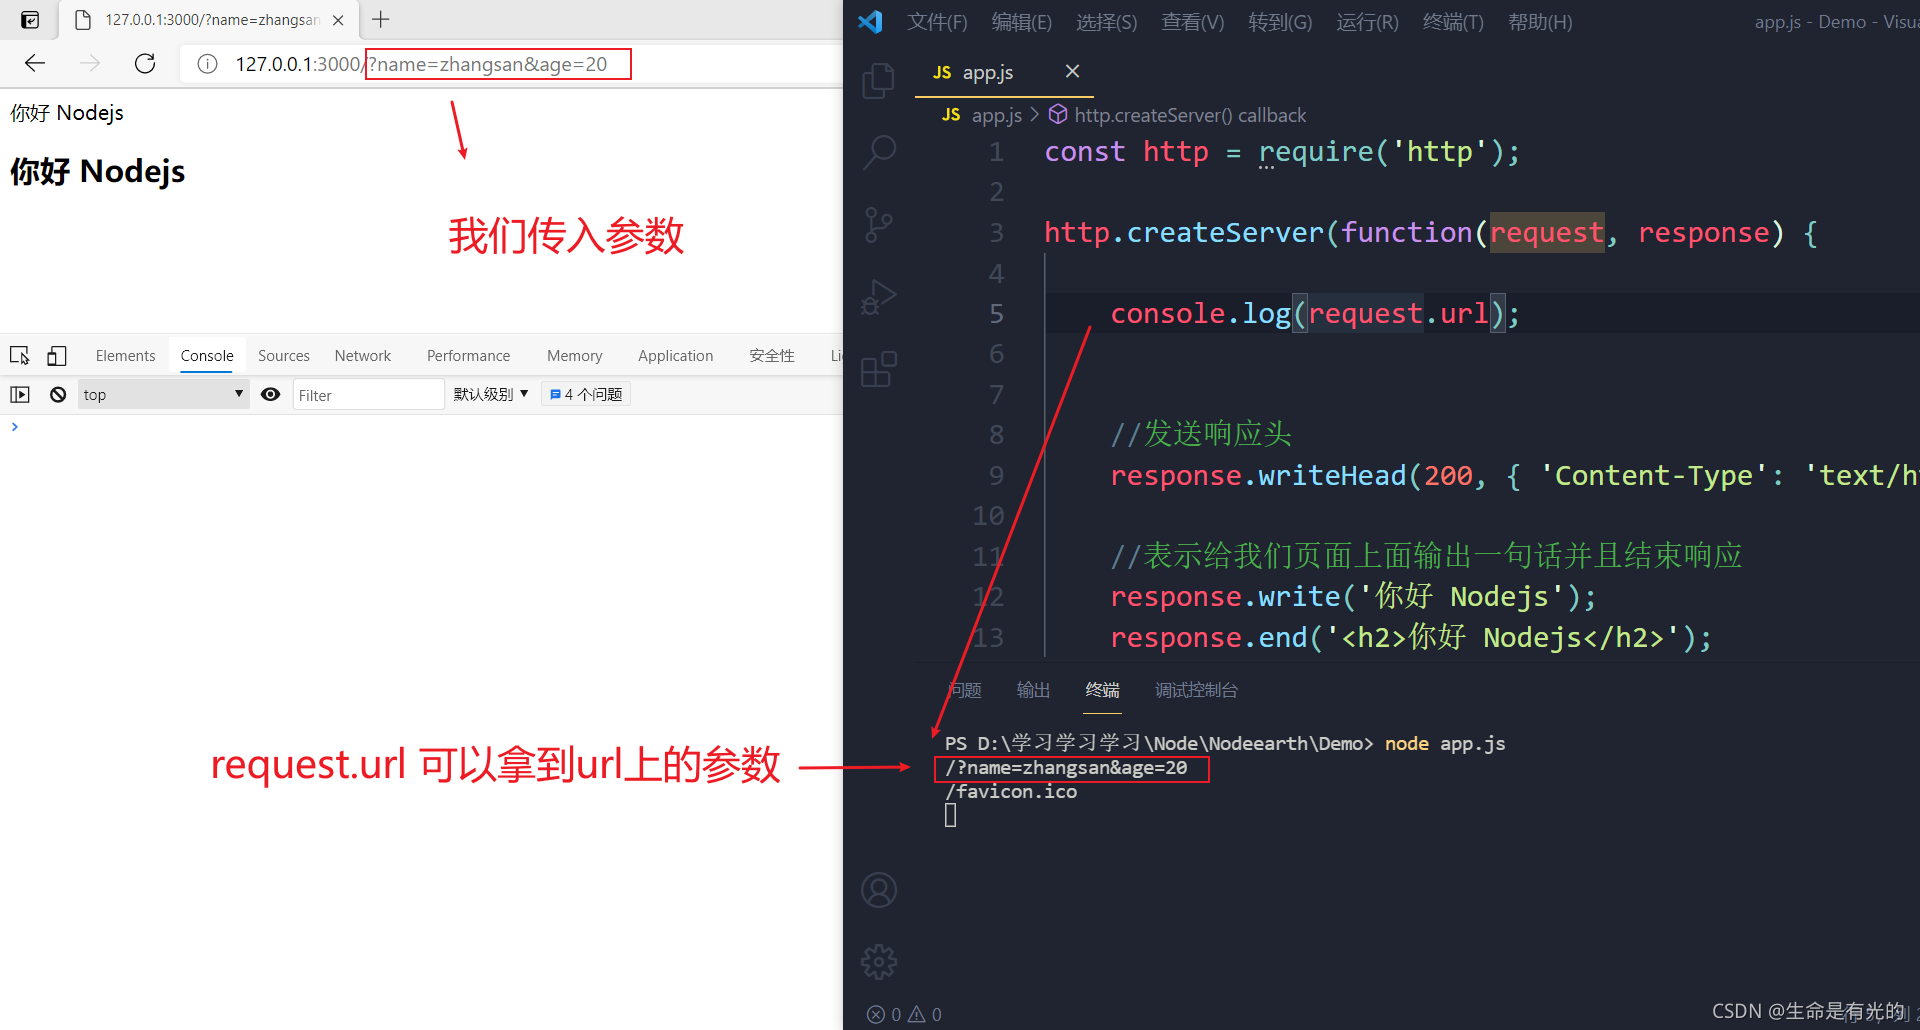The image size is (1920, 1030).
Task: Switch to DevTools Memory tab
Action: pos(574,356)
